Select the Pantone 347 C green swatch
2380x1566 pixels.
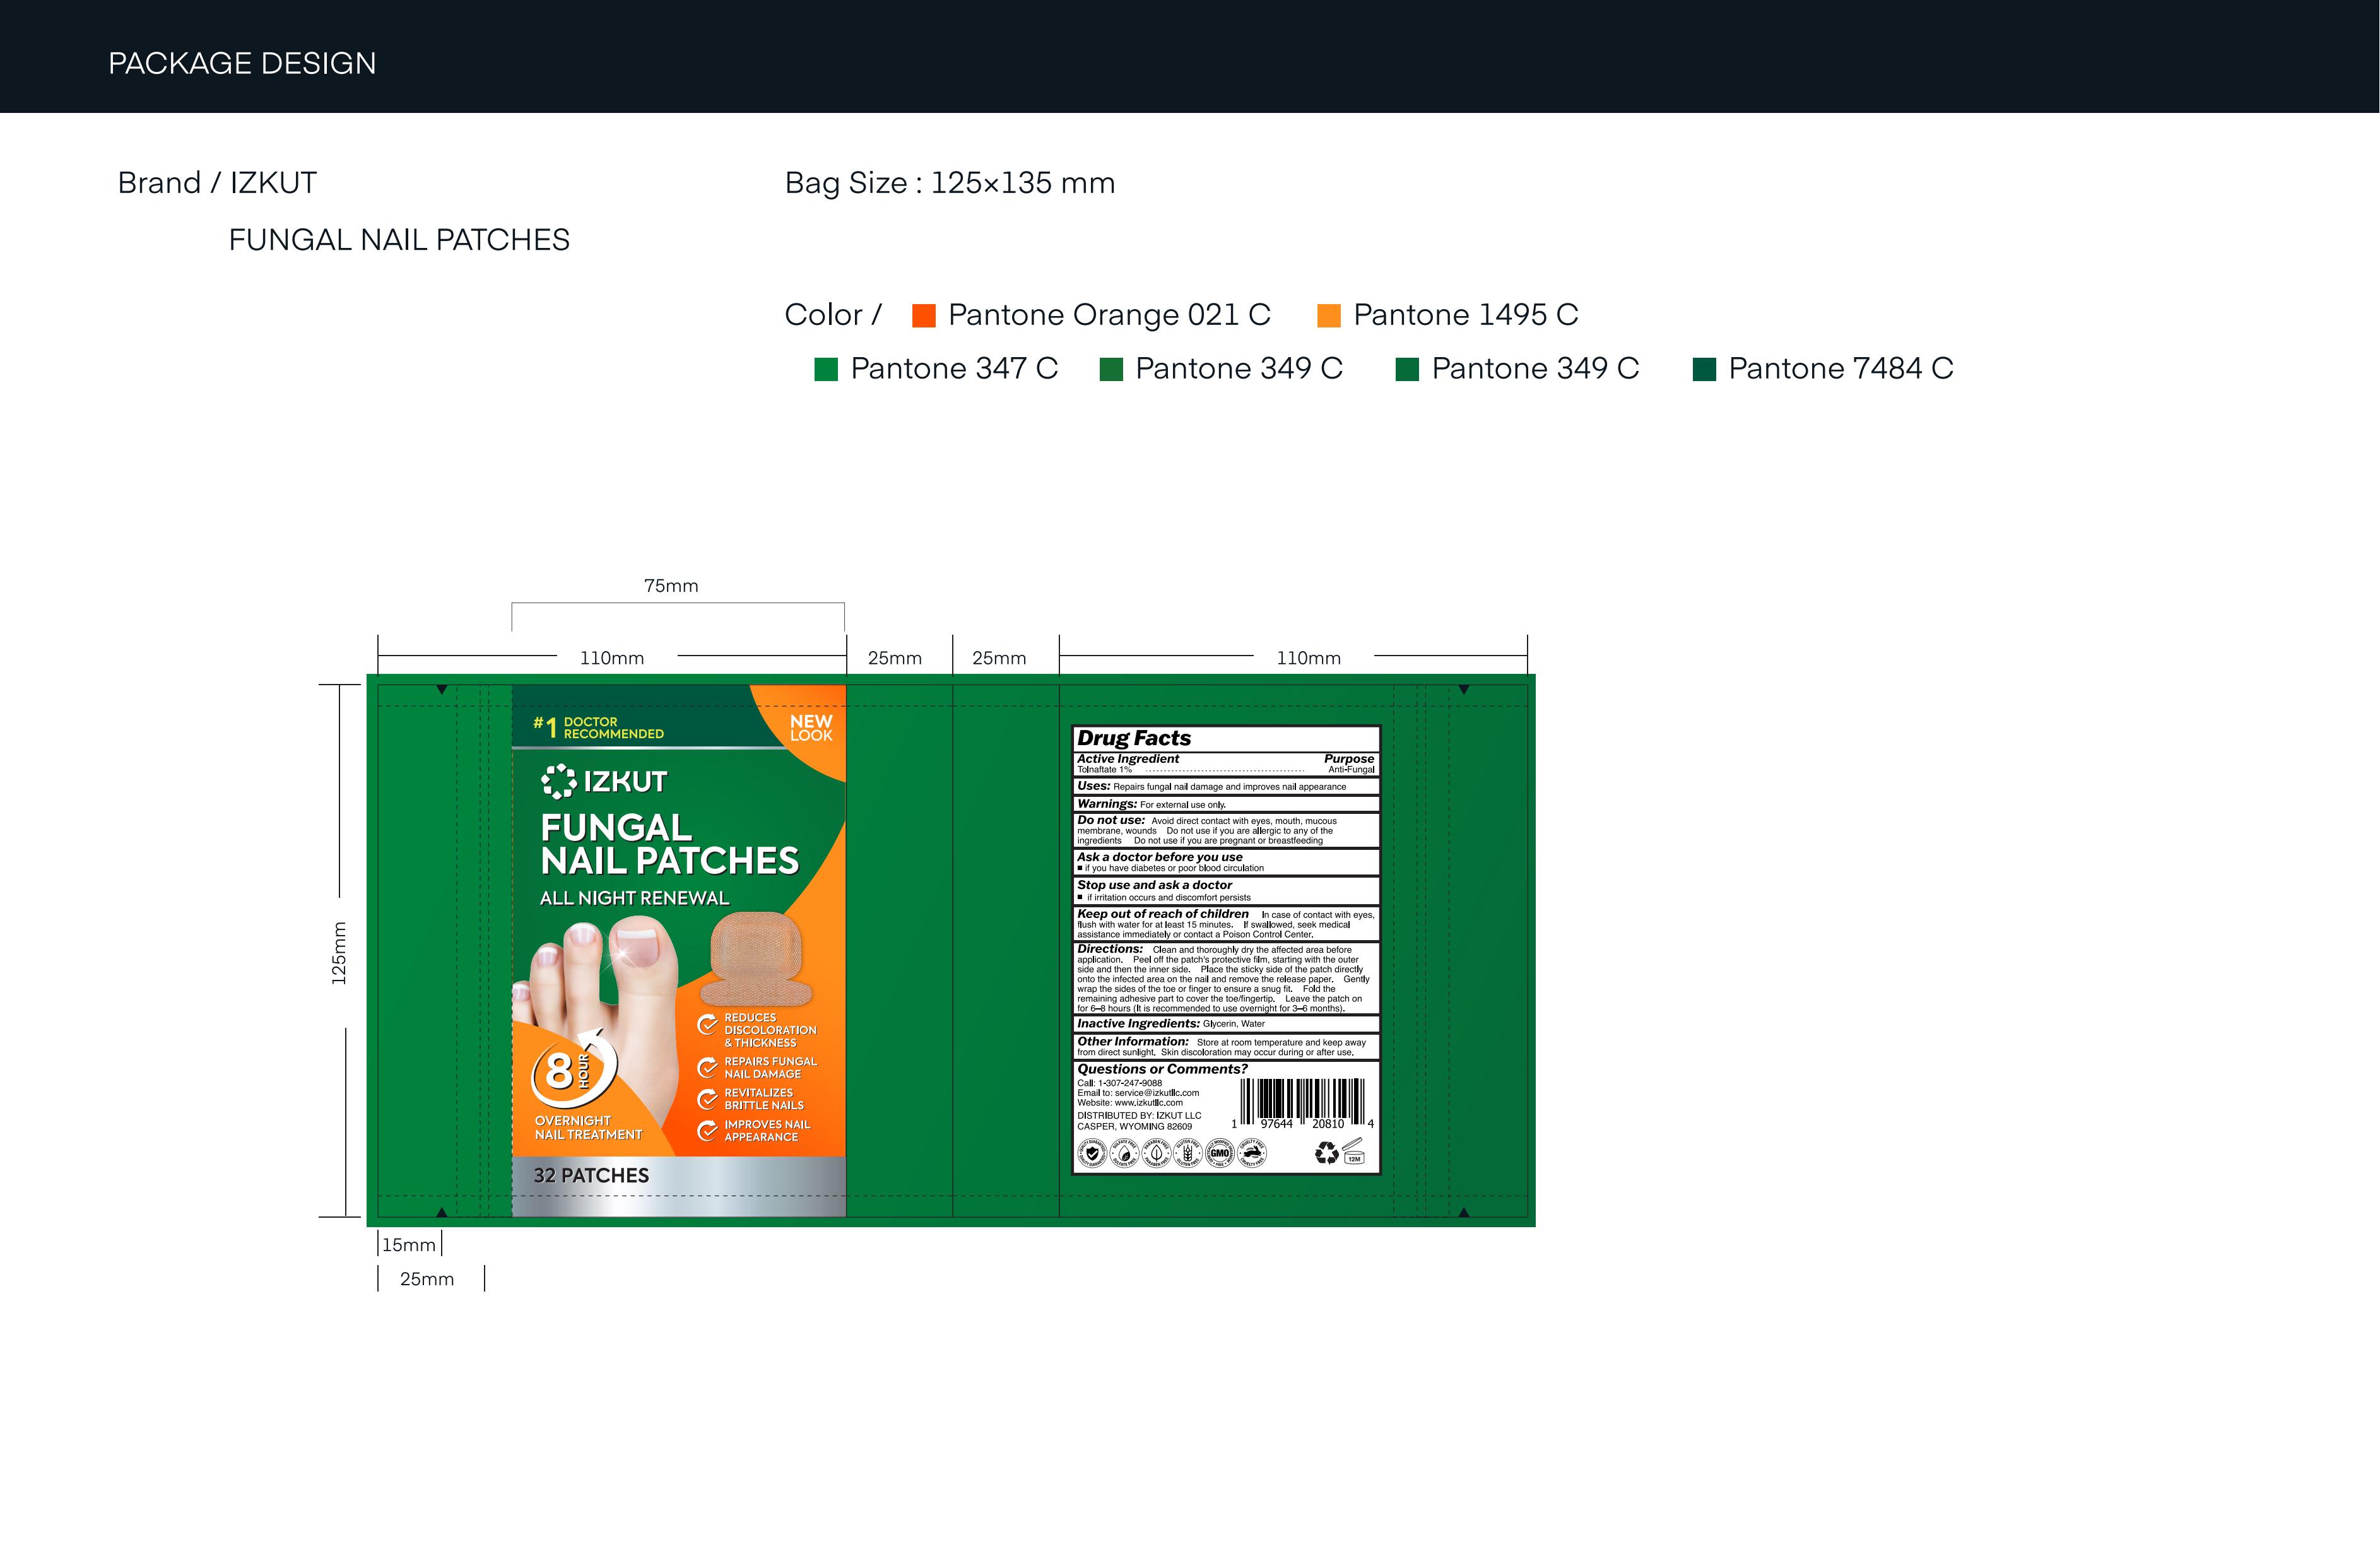click(826, 370)
